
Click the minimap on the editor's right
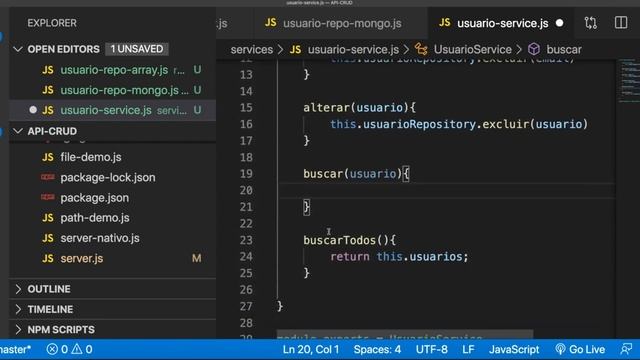[x=629, y=81]
